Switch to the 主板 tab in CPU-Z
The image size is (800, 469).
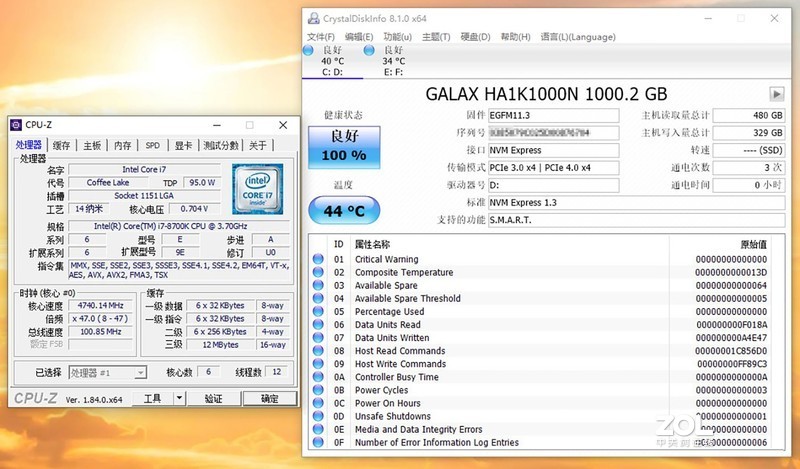92,145
